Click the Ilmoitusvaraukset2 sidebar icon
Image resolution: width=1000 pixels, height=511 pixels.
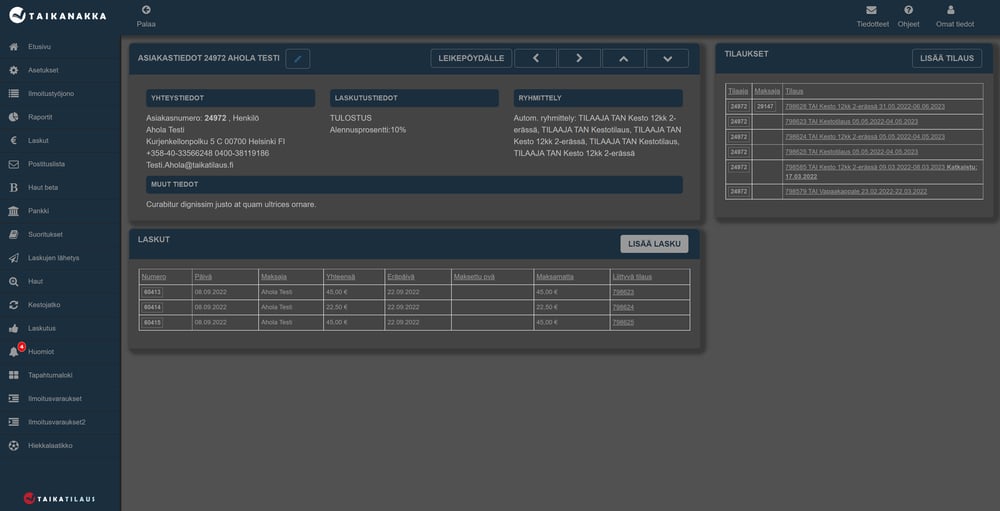coord(13,422)
